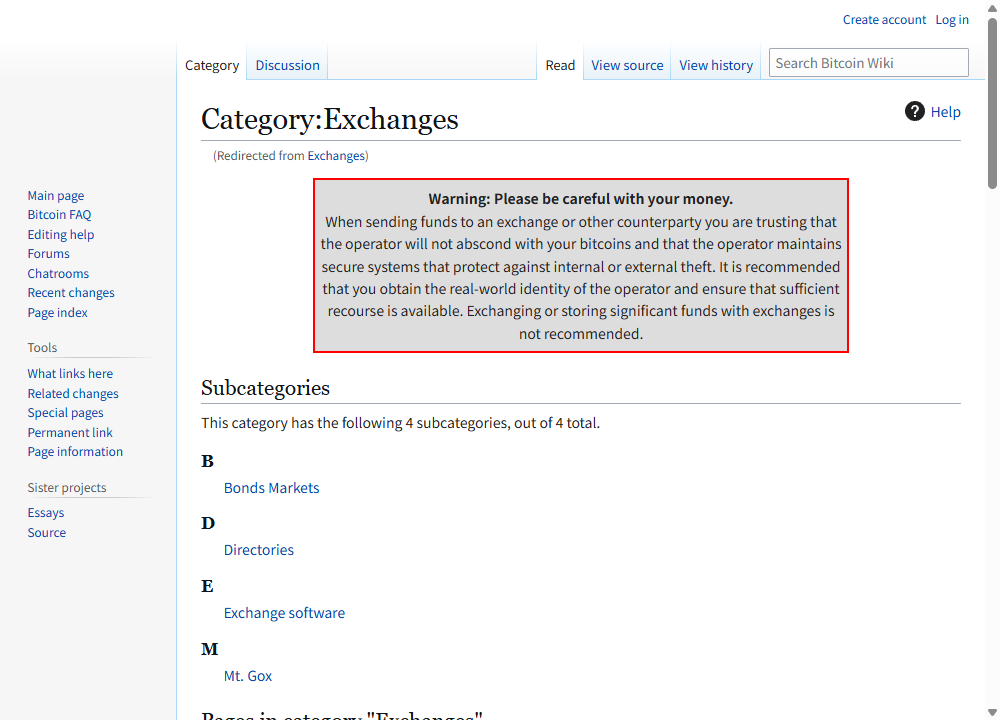
Task: Open Editing help in sidebar
Action: click(x=61, y=235)
